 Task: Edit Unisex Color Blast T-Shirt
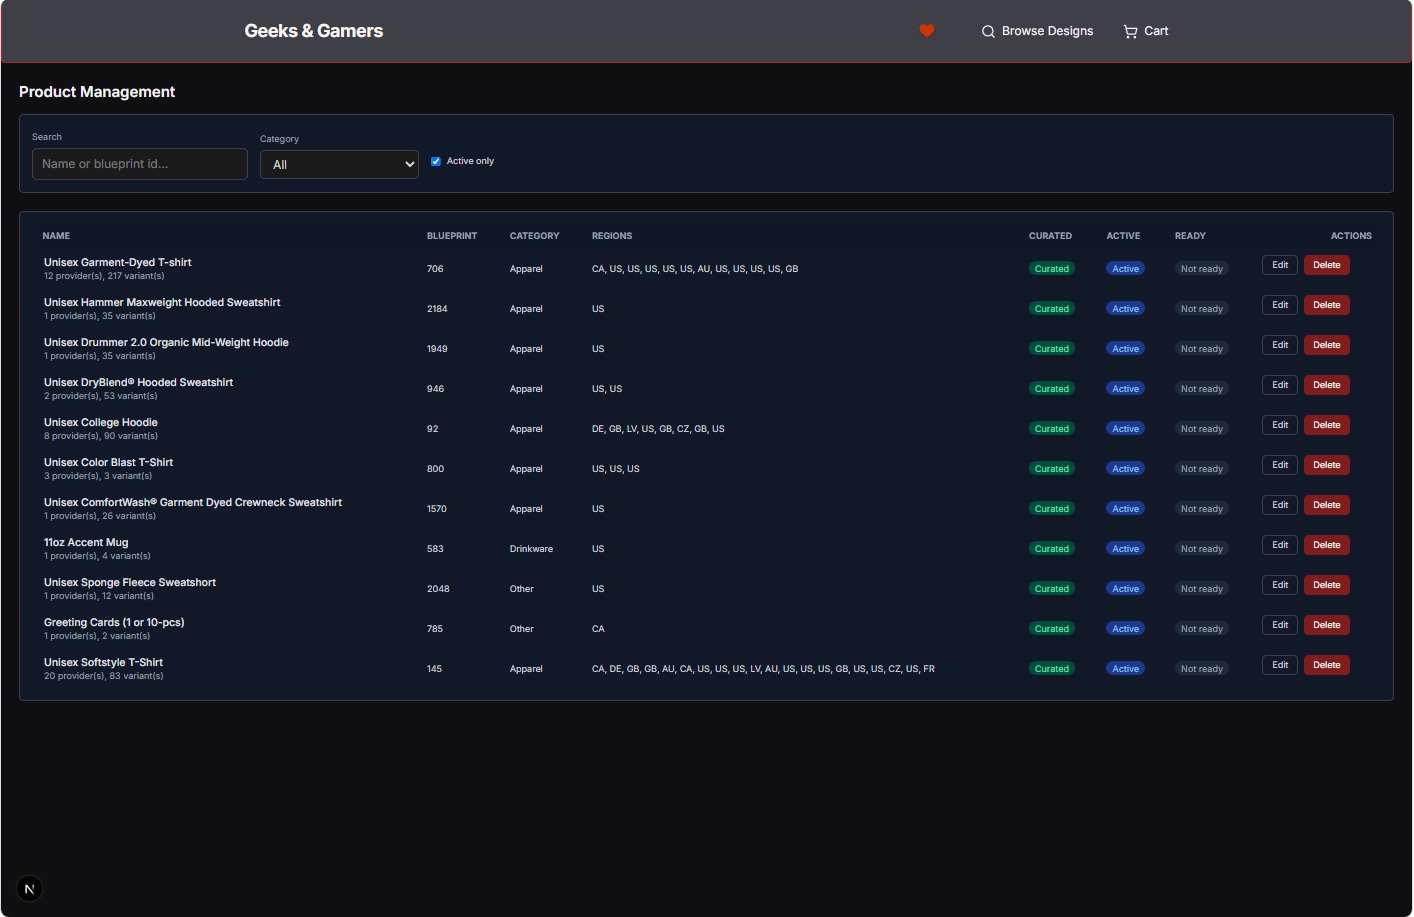tap(1280, 465)
